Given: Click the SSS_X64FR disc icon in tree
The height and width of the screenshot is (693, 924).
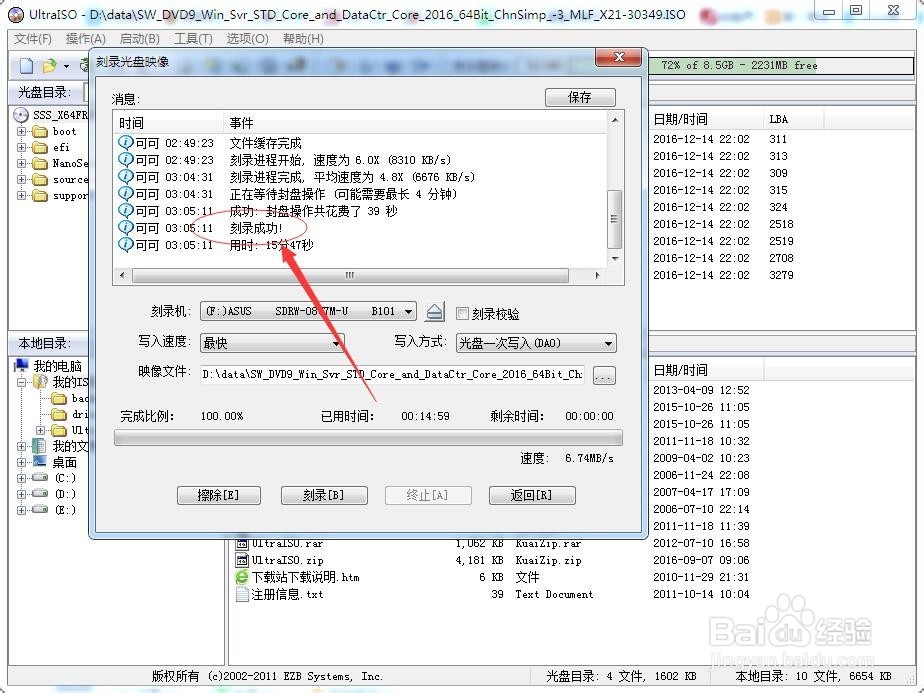Looking at the screenshot, I should click(x=21, y=115).
